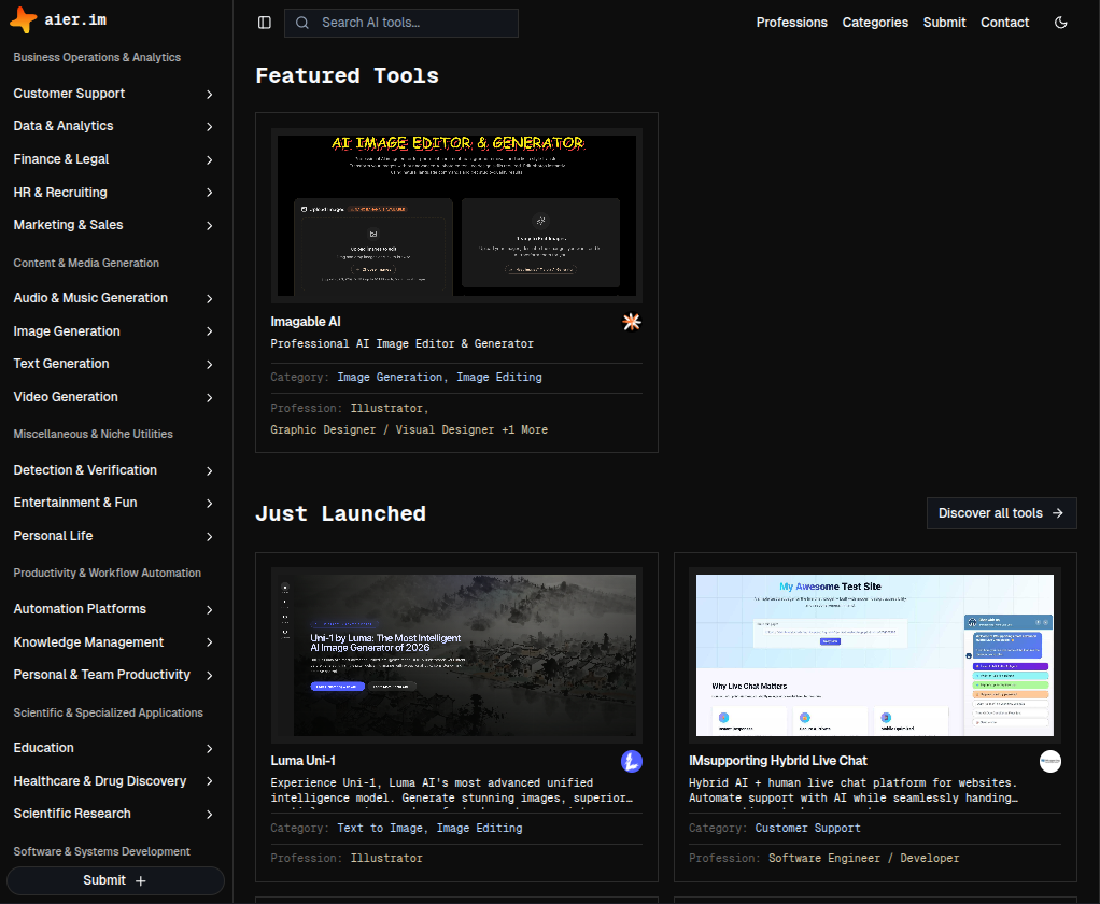Expand Healthcare & Drug Discovery category
The width and height of the screenshot is (1100, 904).
pyautogui.click(x=113, y=781)
